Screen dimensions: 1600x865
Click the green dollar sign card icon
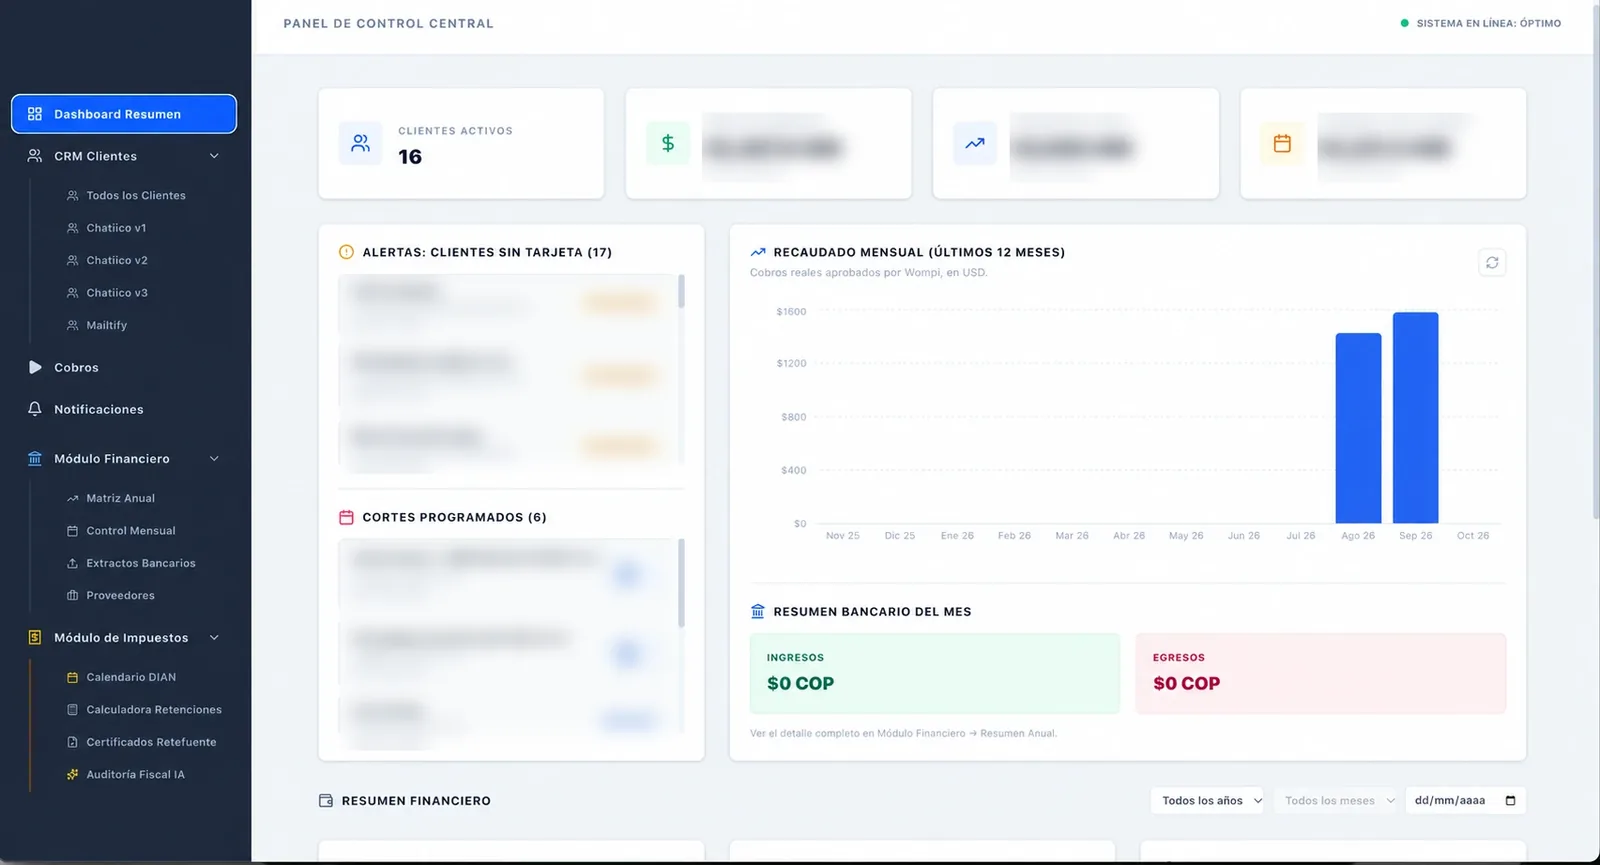coord(668,144)
